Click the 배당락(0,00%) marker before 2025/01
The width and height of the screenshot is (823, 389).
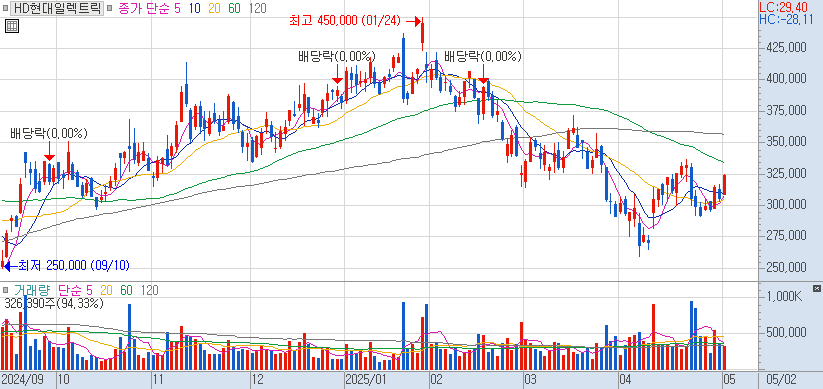pos(336,56)
